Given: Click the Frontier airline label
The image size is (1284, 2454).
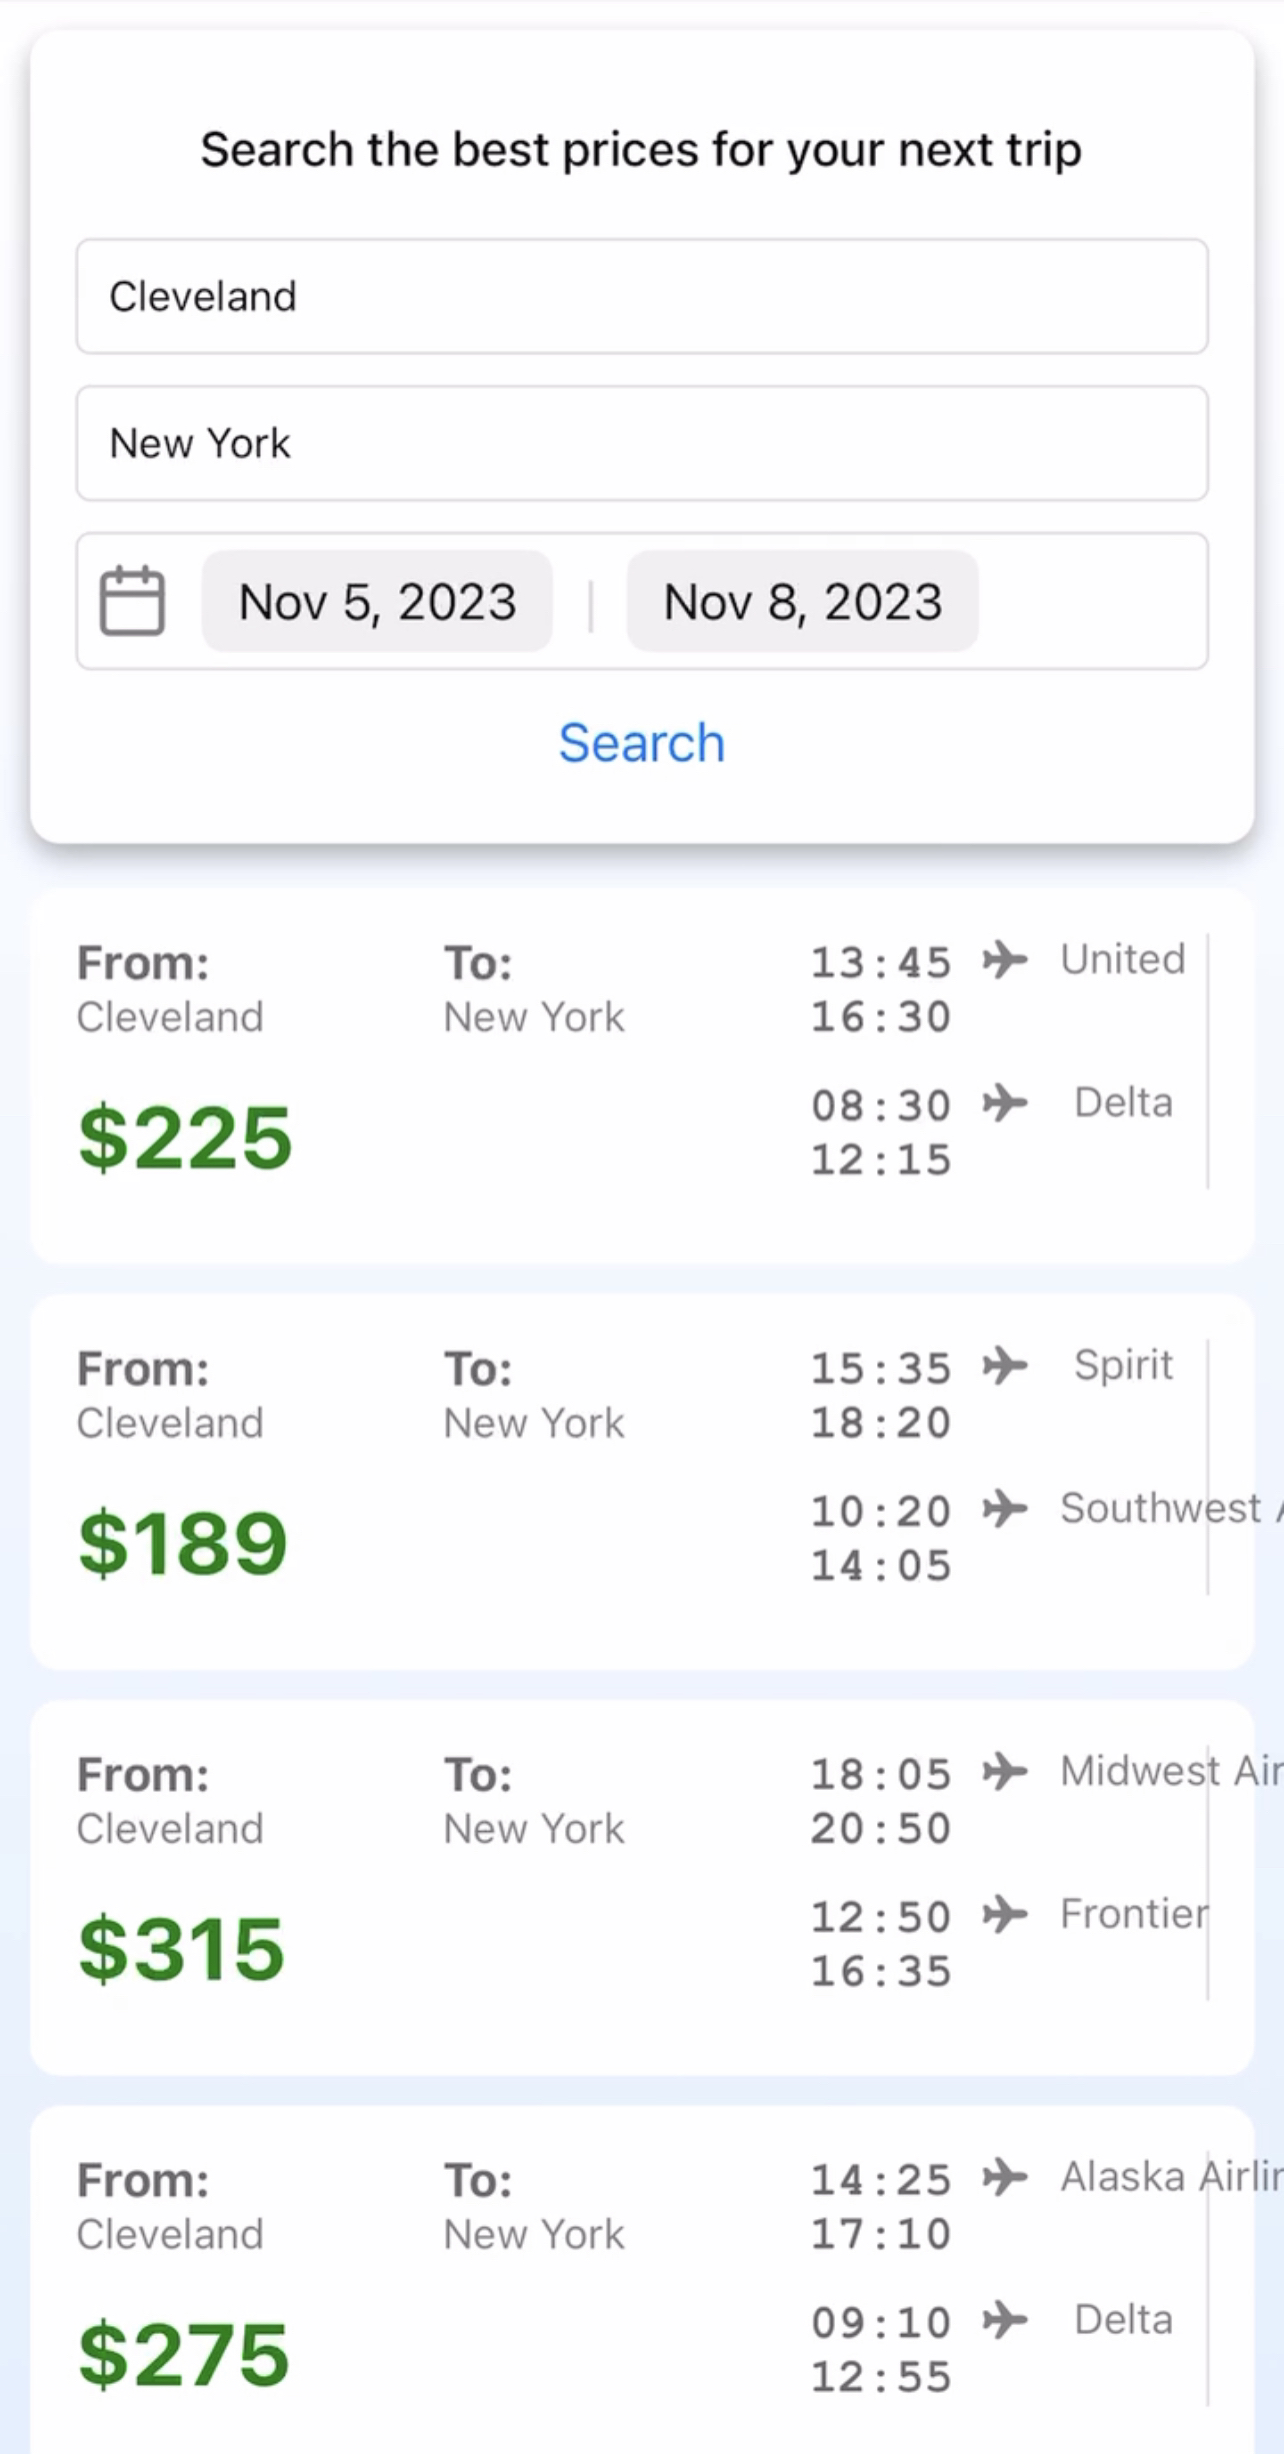Looking at the screenshot, I should click(1134, 1914).
